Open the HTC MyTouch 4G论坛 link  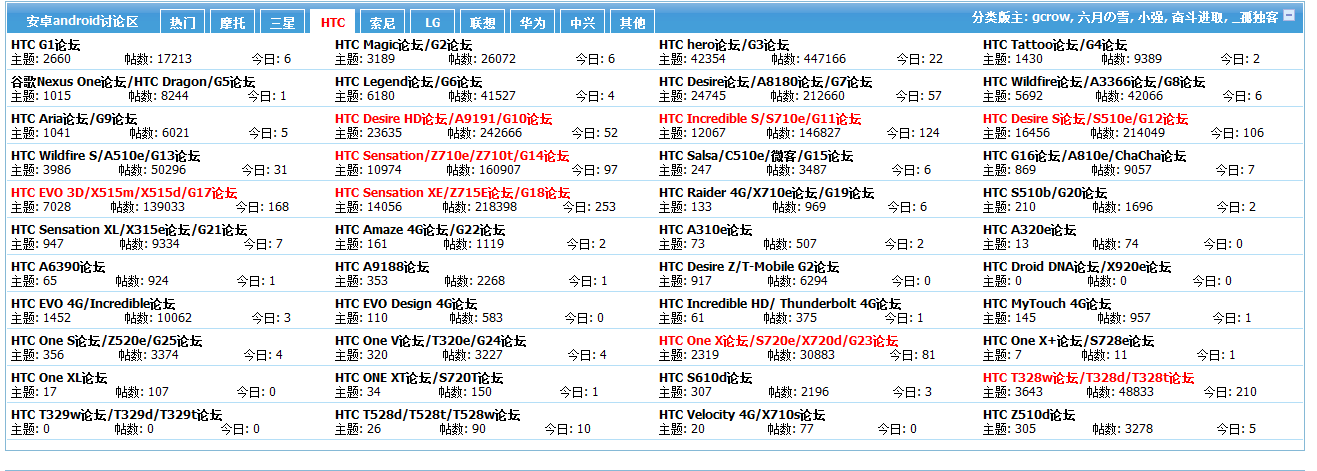click(1048, 304)
